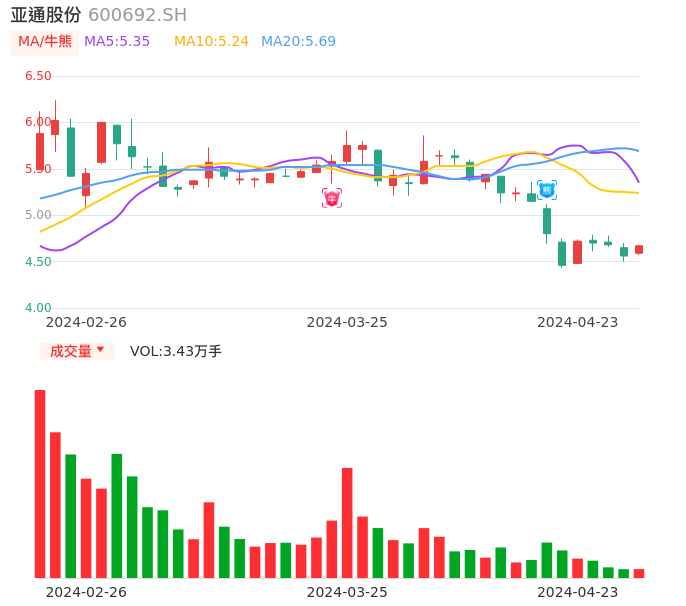686x606 pixels.
Task: Toggle the MA5:5.35 moving average legend
Action: click(x=117, y=42)
